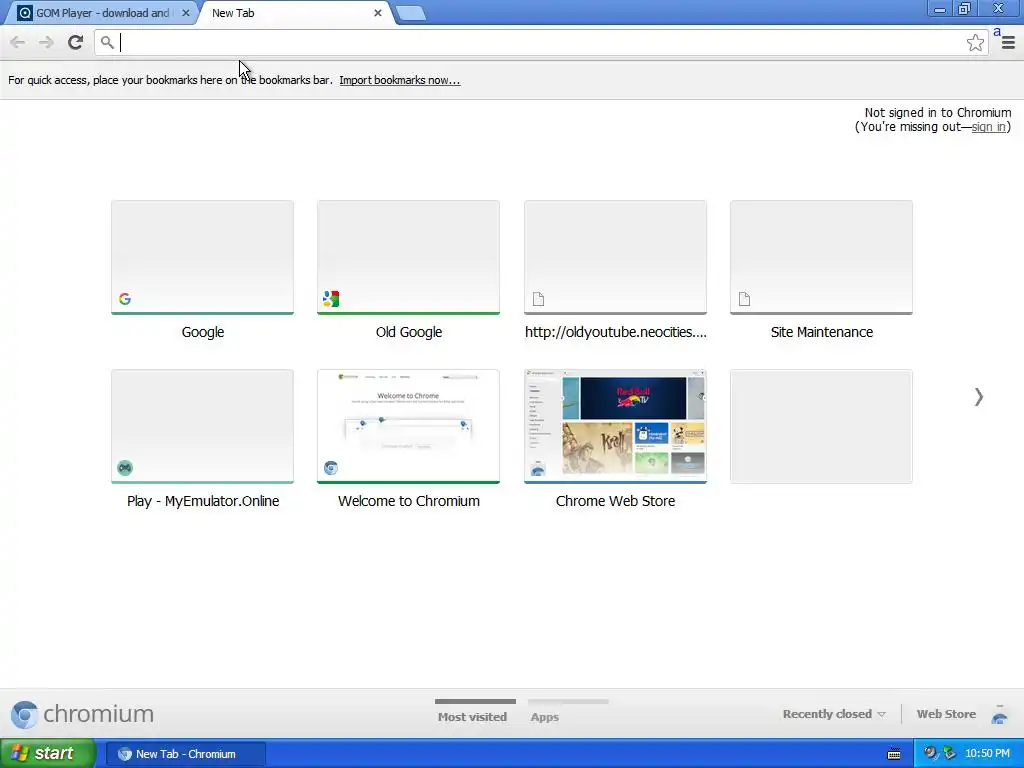
Task: Open the Chromium hamburger menu
Action: pyautogui.click(x=1008, y=43)
